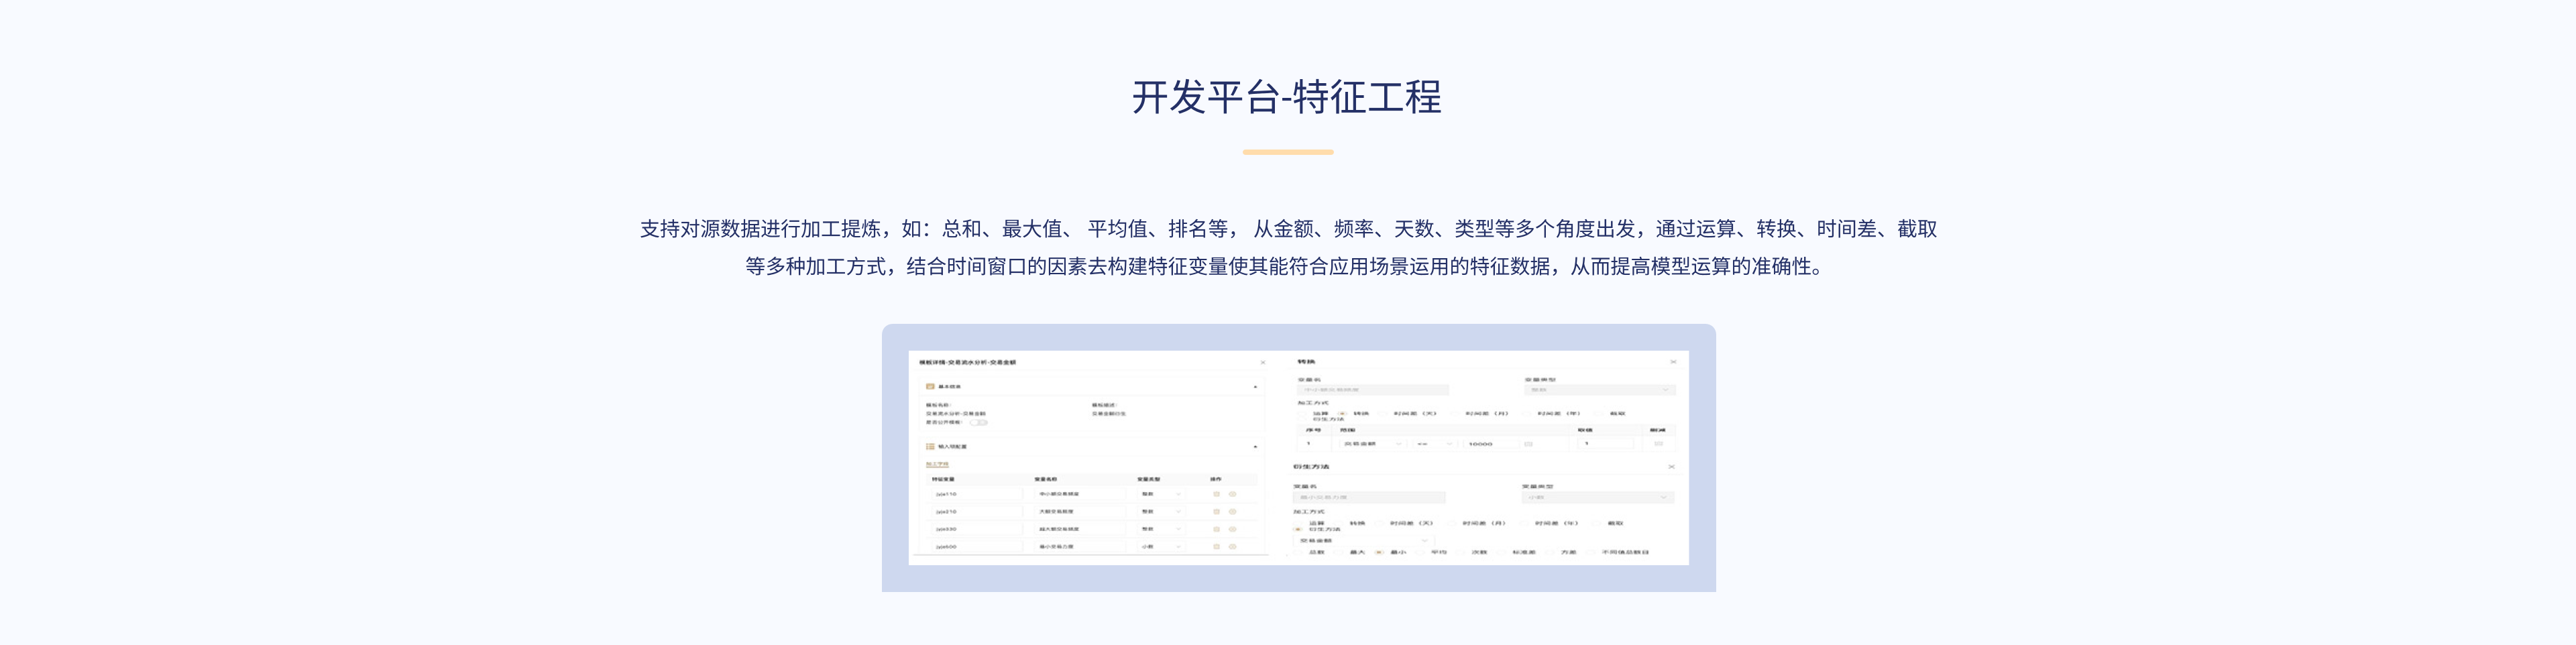Screen dimensions: 2576x645
Task: Select the 不同值总数目 aggregate radio
Action: pos(1591,552)
